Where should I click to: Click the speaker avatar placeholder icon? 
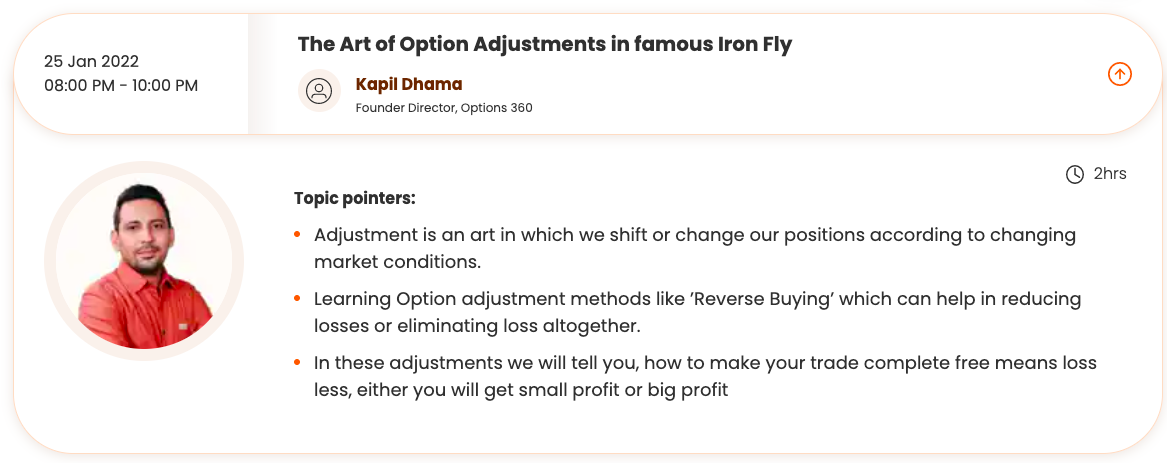319,92
